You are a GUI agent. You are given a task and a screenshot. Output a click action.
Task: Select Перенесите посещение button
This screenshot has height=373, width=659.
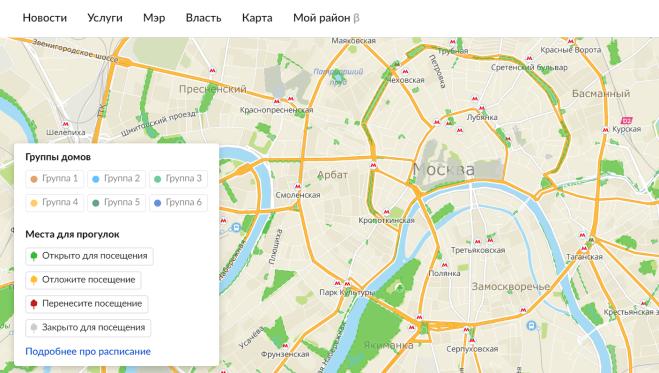(87, 304)
